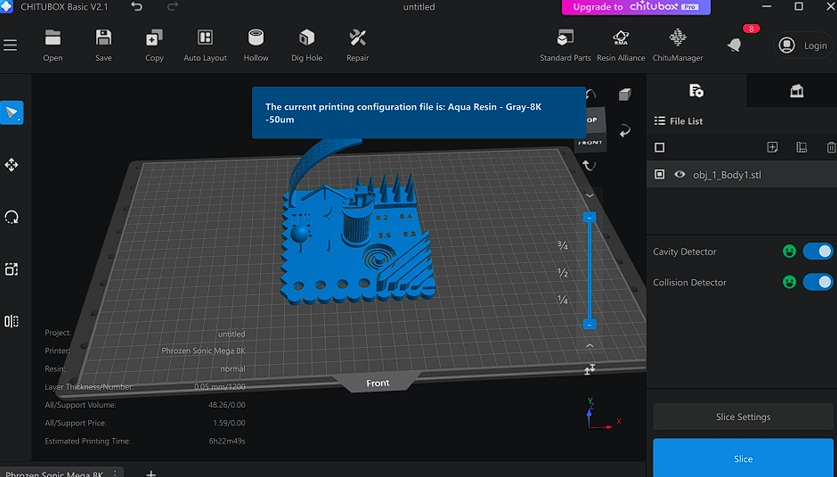Click the add model icon in File List
837x477 pixels.
pos(772,147)
